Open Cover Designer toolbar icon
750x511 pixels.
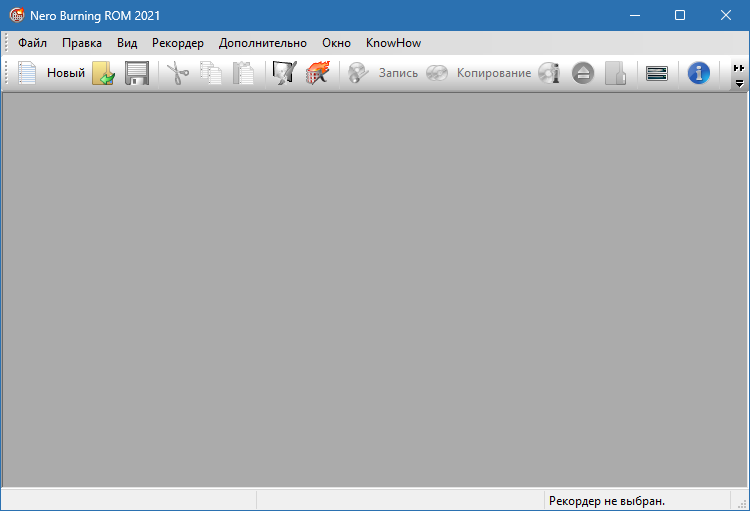pos(285,73)
